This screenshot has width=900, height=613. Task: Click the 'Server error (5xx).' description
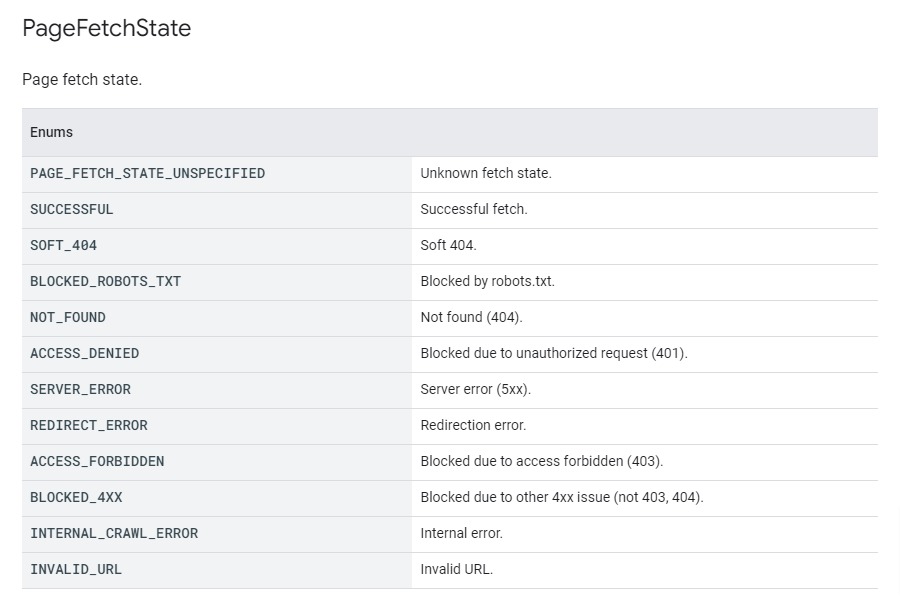coord(476,389)
